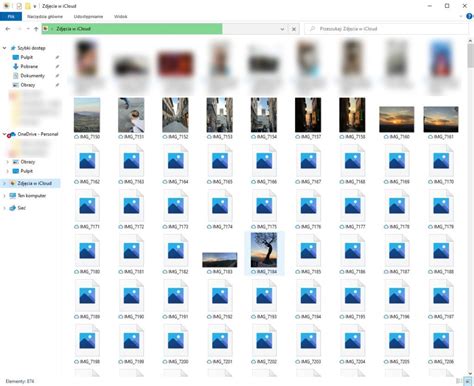Open the Plik menu tab
The width and height of the screenshot is (474, 386).
coord(11,16)
